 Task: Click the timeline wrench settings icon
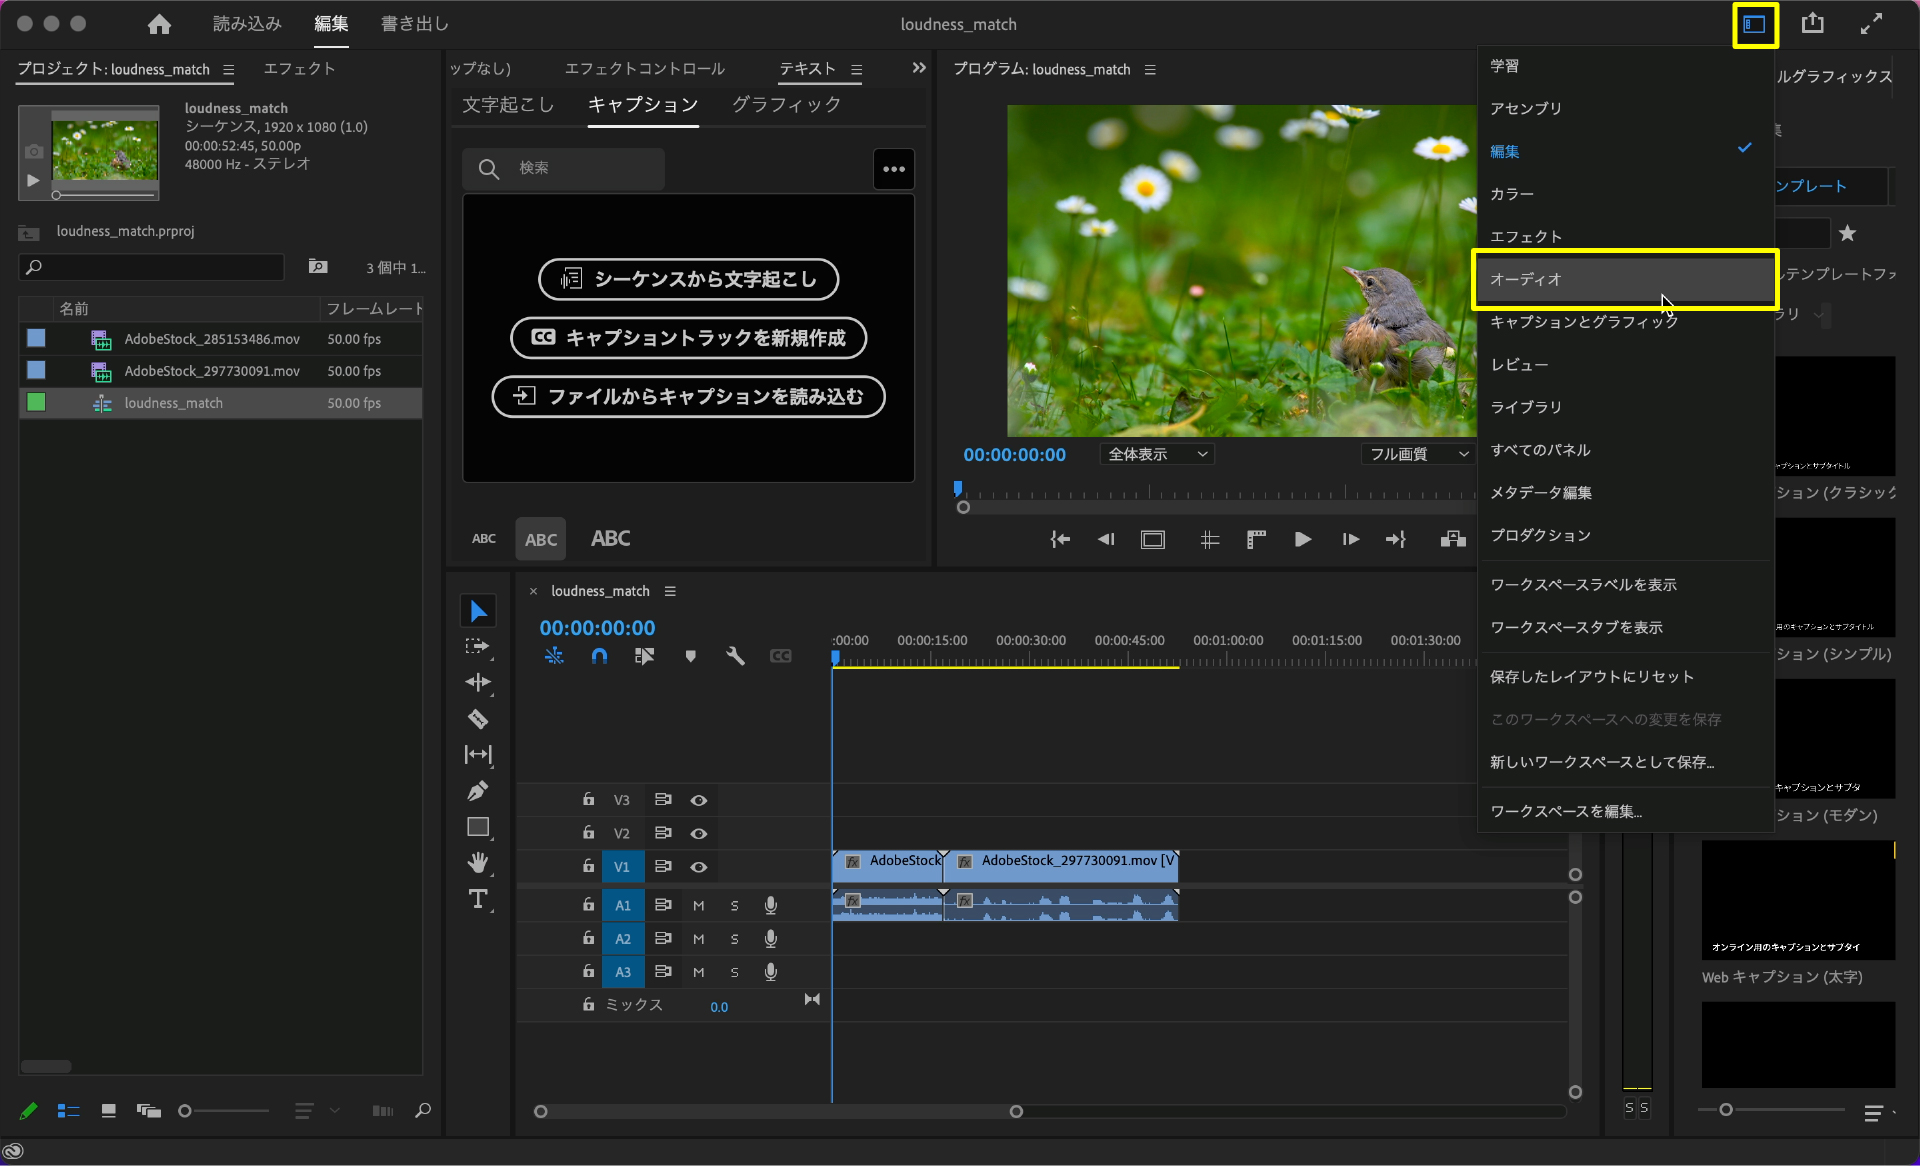click(735, 656)
